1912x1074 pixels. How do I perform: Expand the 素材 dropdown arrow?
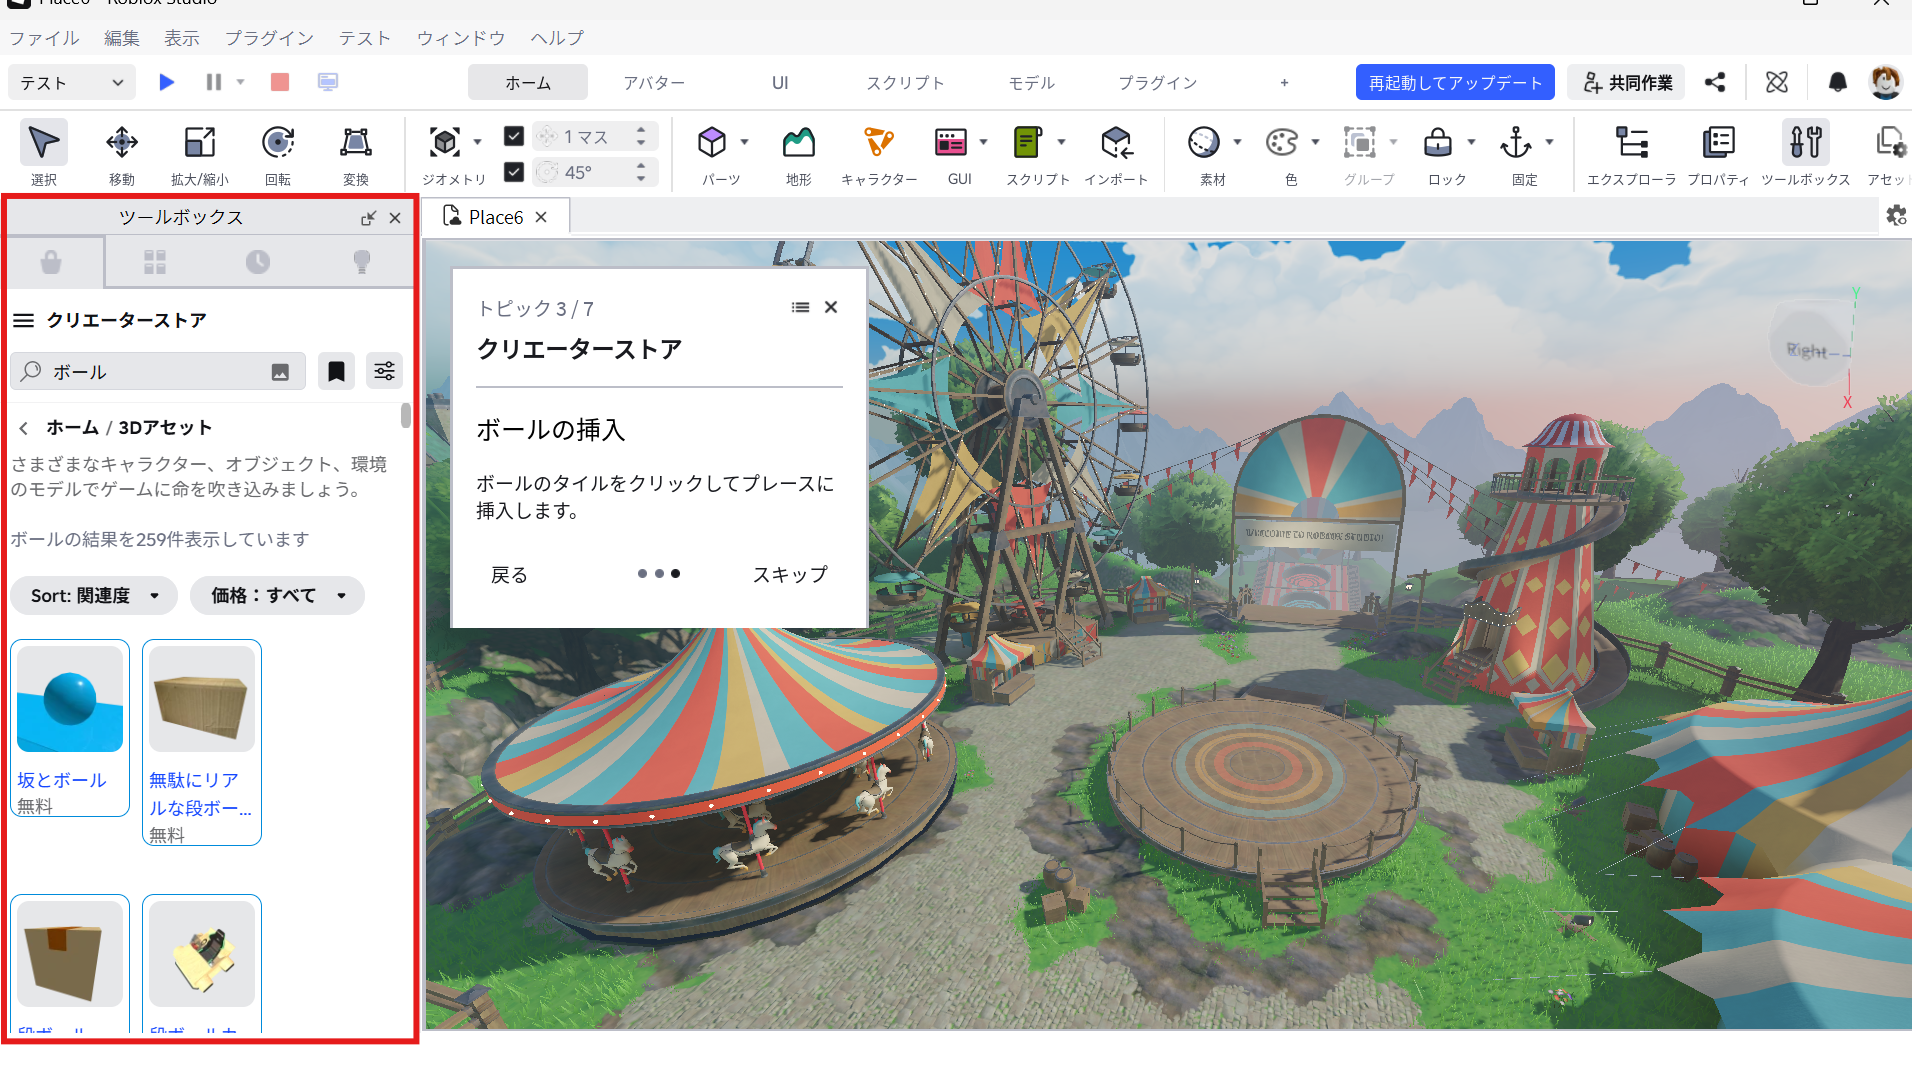[x=1237, y=142]
